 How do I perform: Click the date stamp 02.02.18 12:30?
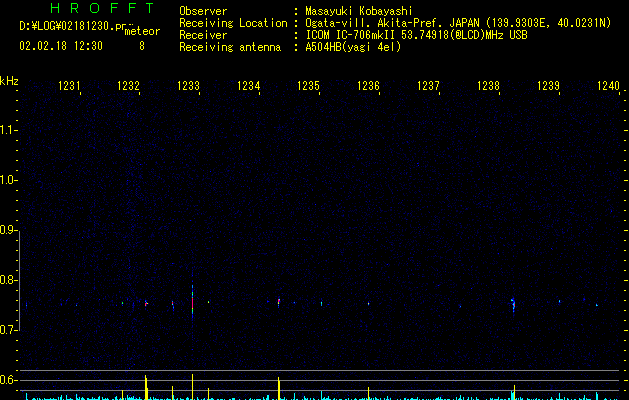pos(61,46)
